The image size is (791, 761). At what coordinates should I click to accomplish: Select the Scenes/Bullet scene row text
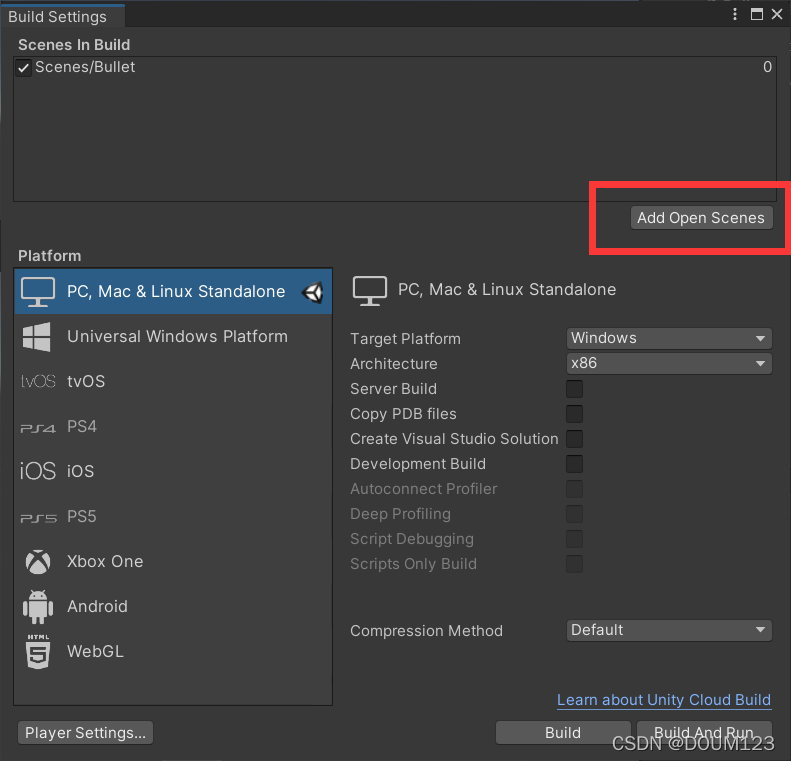(85, 67)
